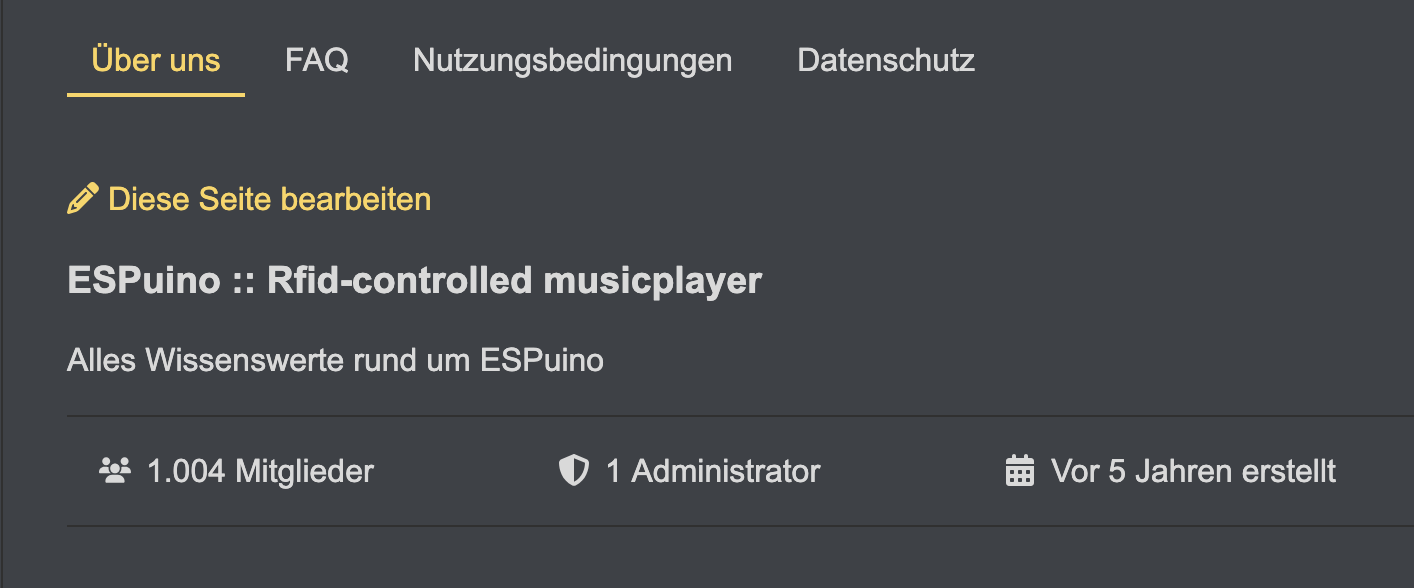The image size is (1414, 588).
Task: Click the word musicplayer in the heading
Action: pyautogui.click(x=652, y=281)
